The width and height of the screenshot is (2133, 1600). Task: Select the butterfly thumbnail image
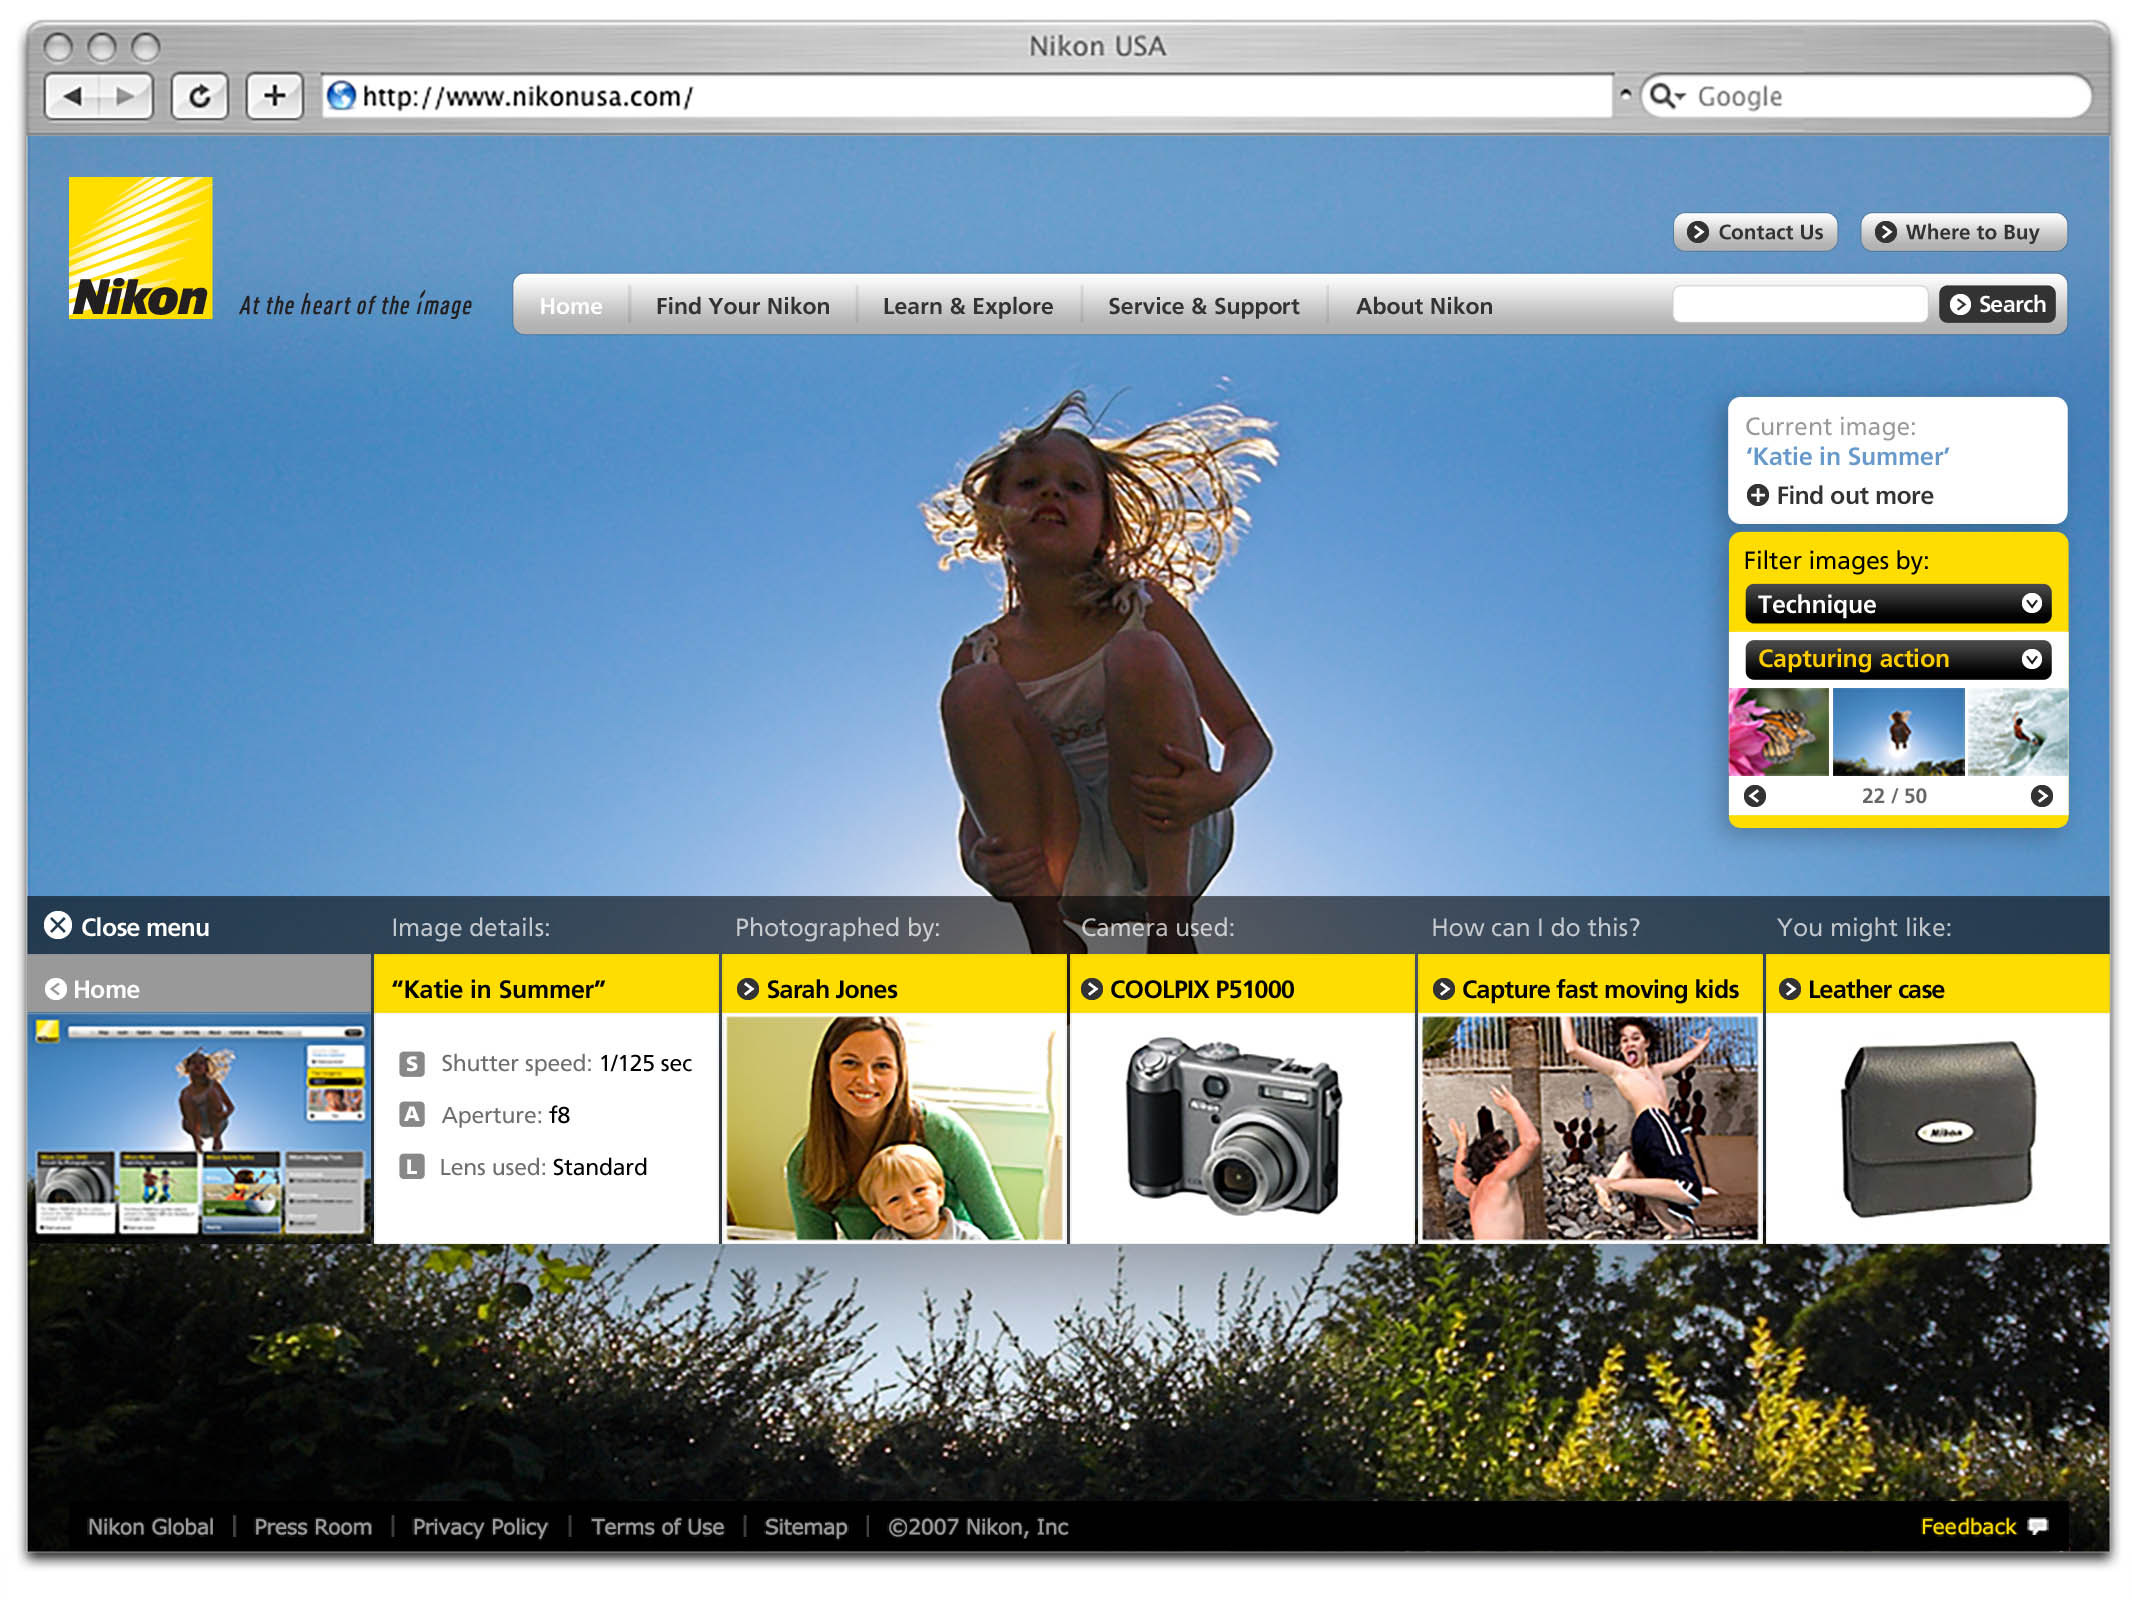pyautogui.click(x=1778, y=732)
